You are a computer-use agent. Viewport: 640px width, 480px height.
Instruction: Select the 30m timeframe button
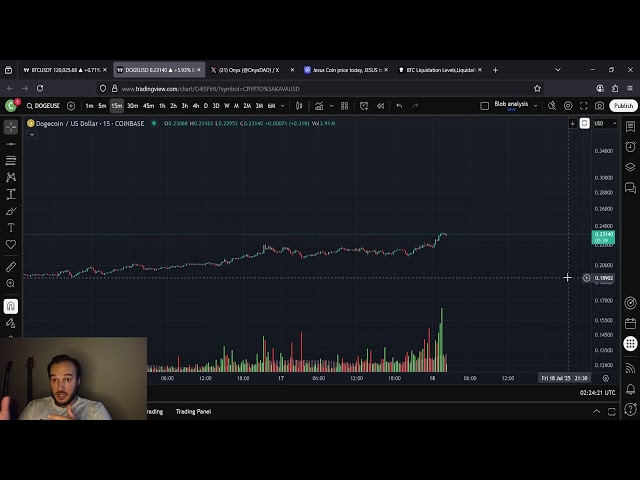pos(132,106)
